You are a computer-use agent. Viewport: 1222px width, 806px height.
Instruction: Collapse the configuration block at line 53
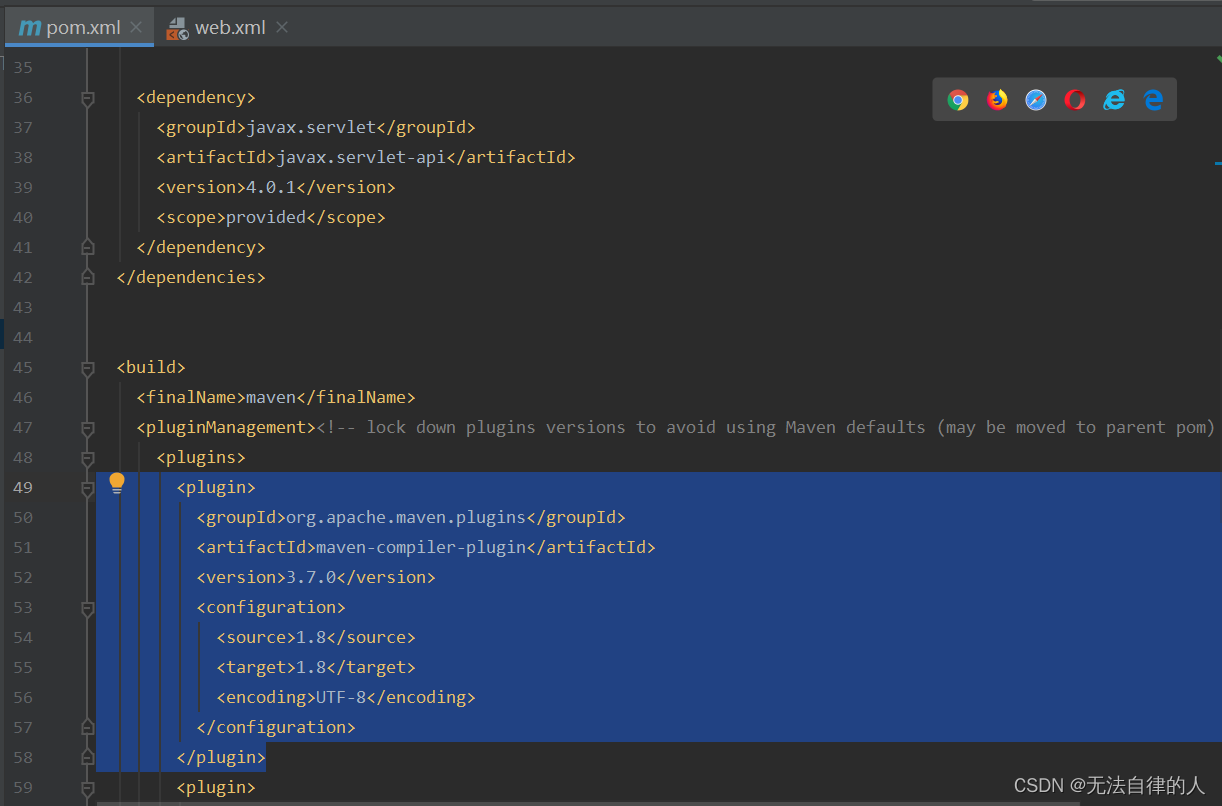point(87,607)
